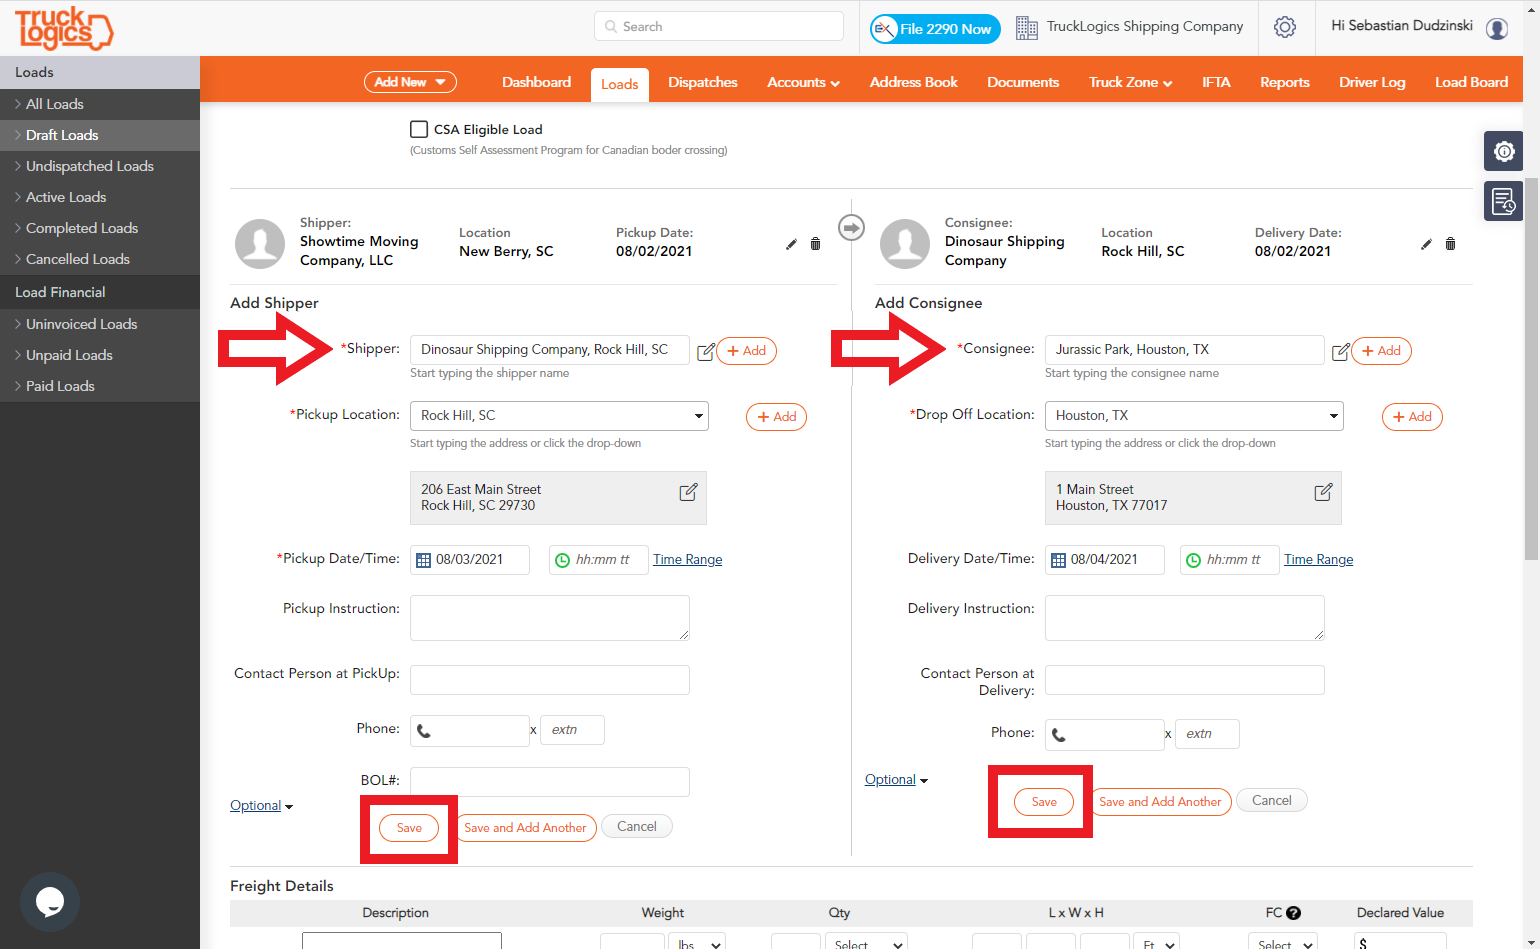Click the Pickup Instruction text area

click(x=550, y=618)
